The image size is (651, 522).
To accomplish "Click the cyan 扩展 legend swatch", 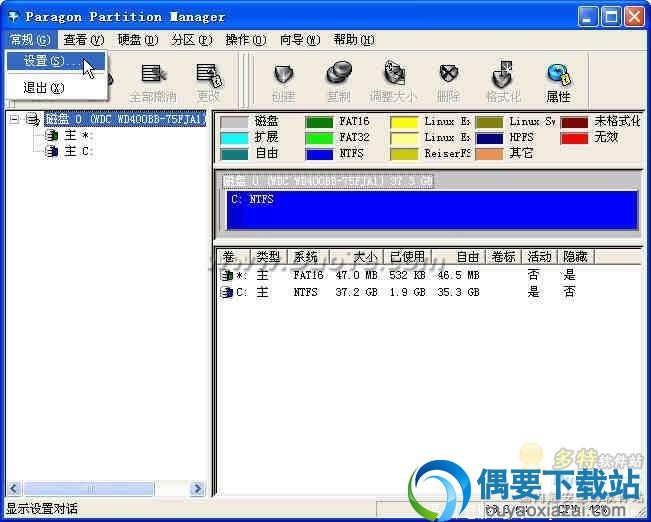I will tap(234, 138).
